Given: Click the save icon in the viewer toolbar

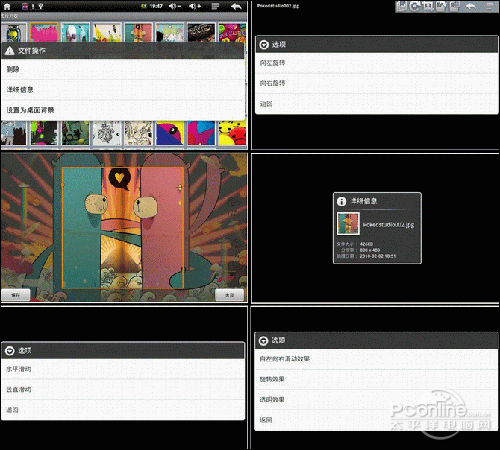Looking at the screenshot, I should pyautogui.click(x=402, y=6).
